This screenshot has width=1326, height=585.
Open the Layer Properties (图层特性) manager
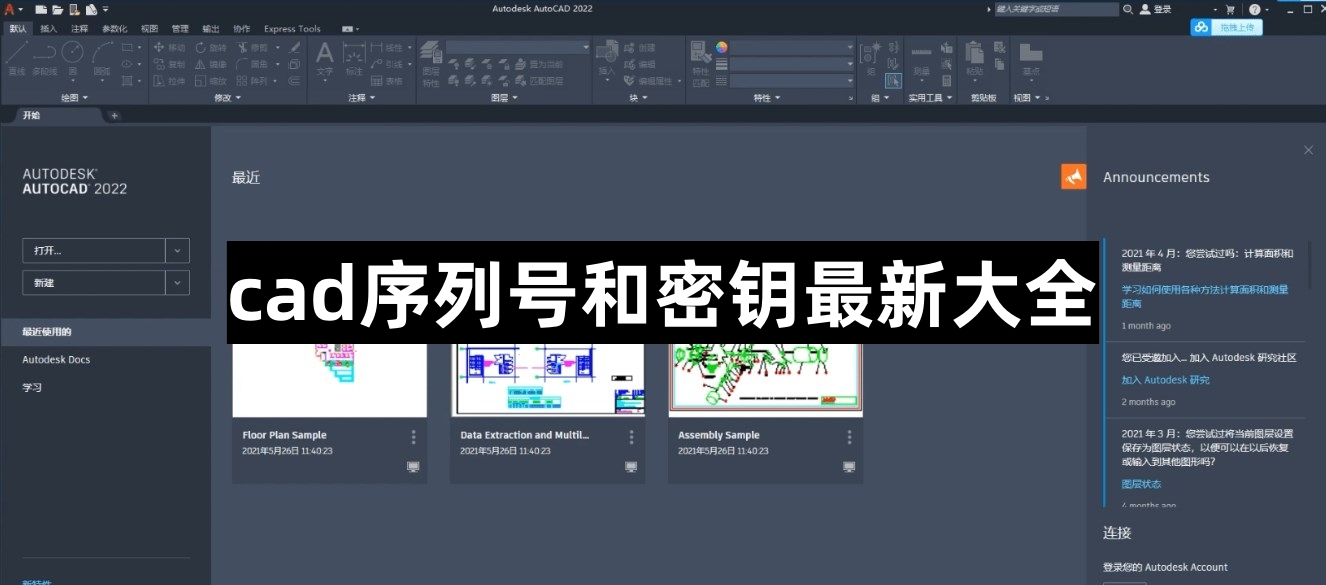point(431,64)
